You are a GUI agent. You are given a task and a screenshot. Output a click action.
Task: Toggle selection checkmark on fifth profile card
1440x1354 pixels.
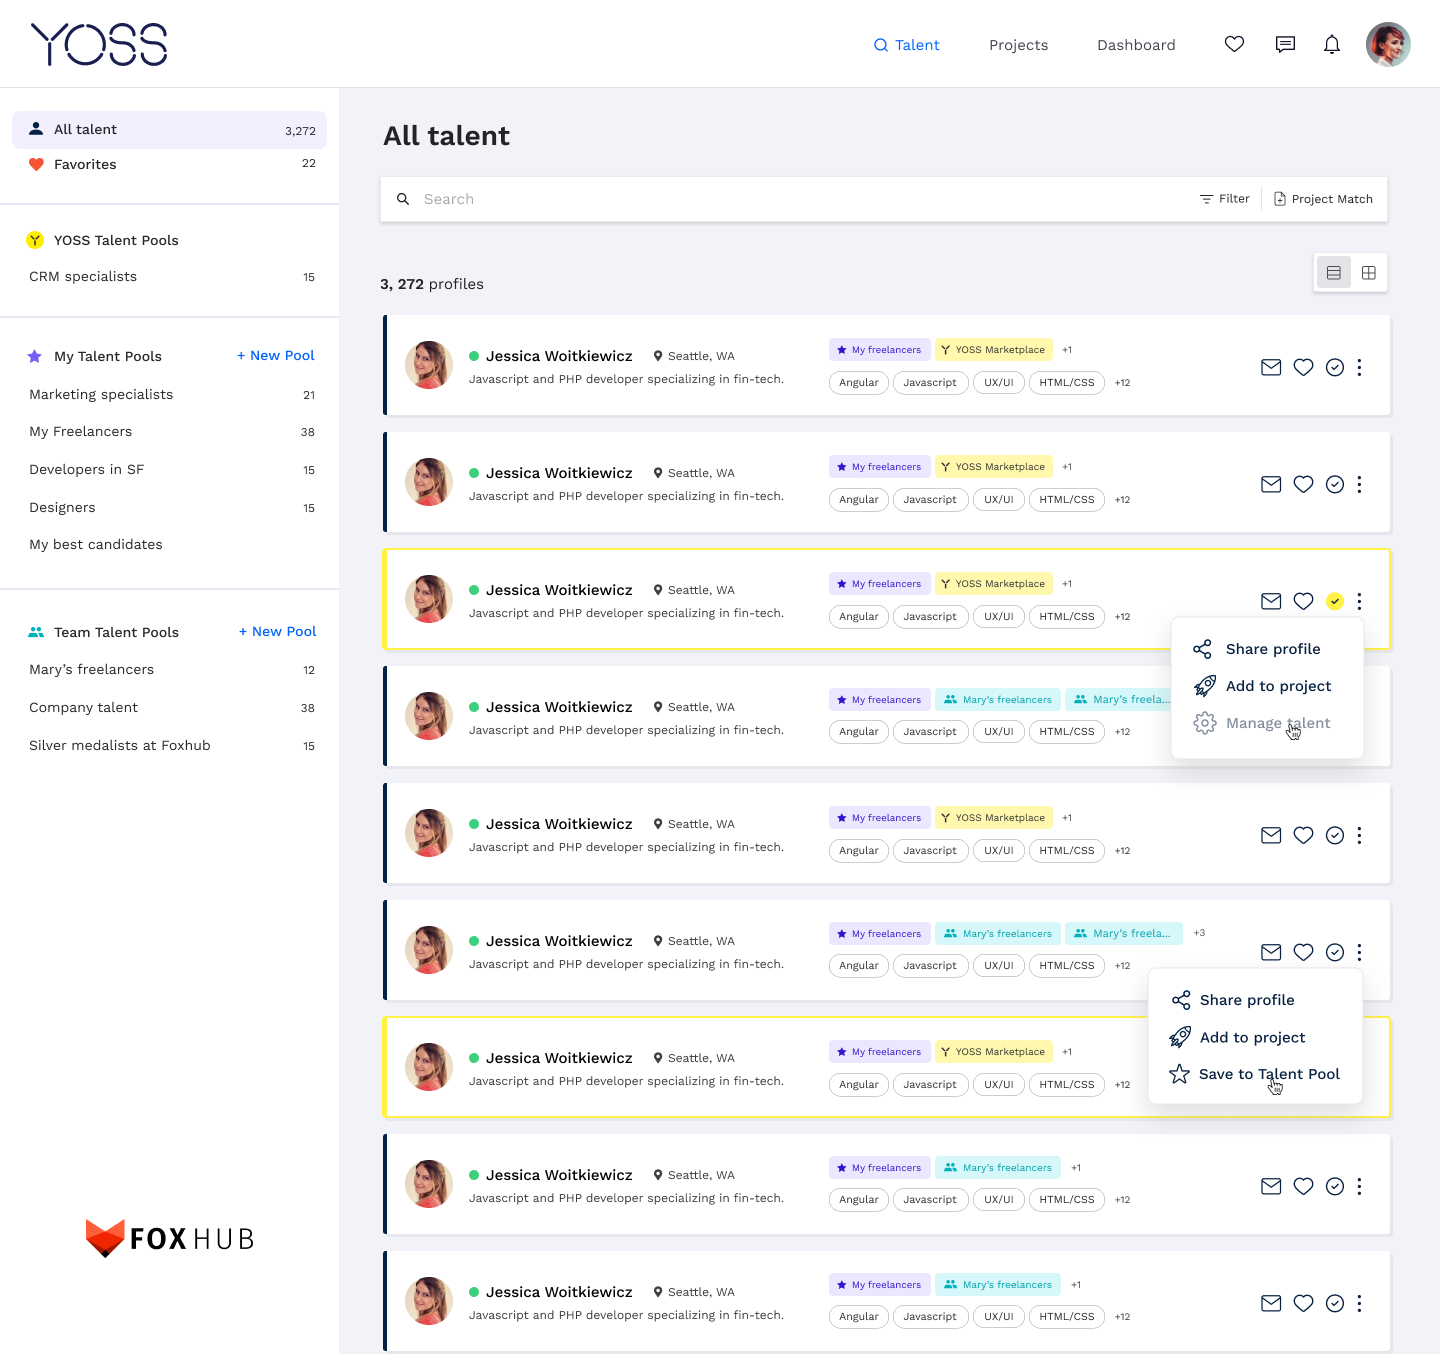[1335, 835]
